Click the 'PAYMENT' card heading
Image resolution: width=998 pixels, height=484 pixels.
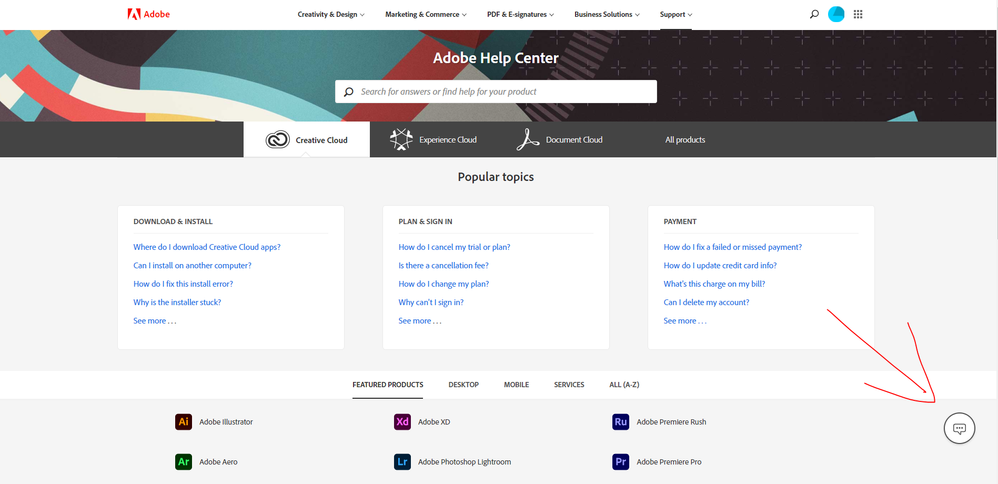680,222
